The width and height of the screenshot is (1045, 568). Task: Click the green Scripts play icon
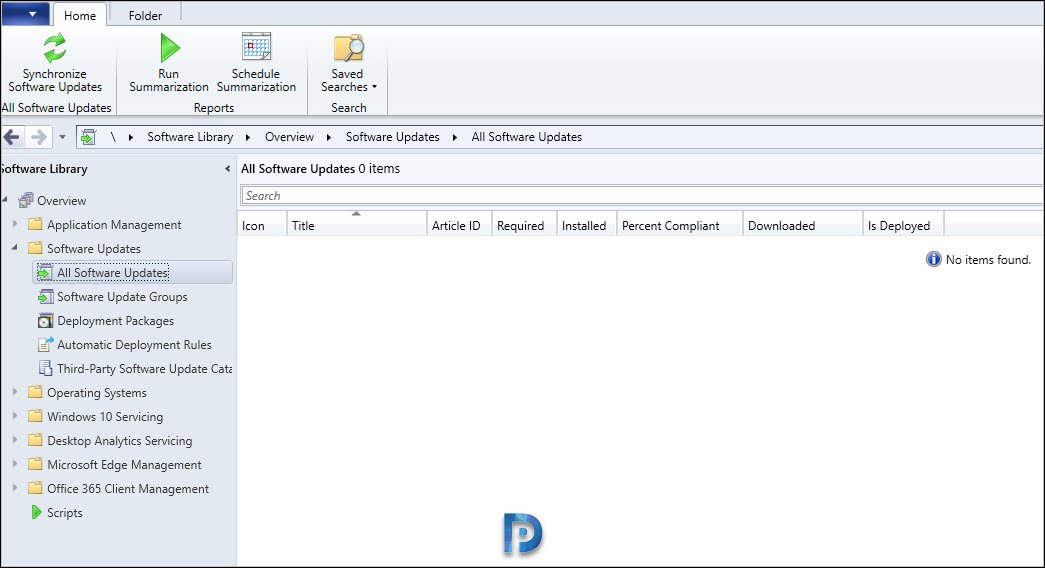click(37, 513)
